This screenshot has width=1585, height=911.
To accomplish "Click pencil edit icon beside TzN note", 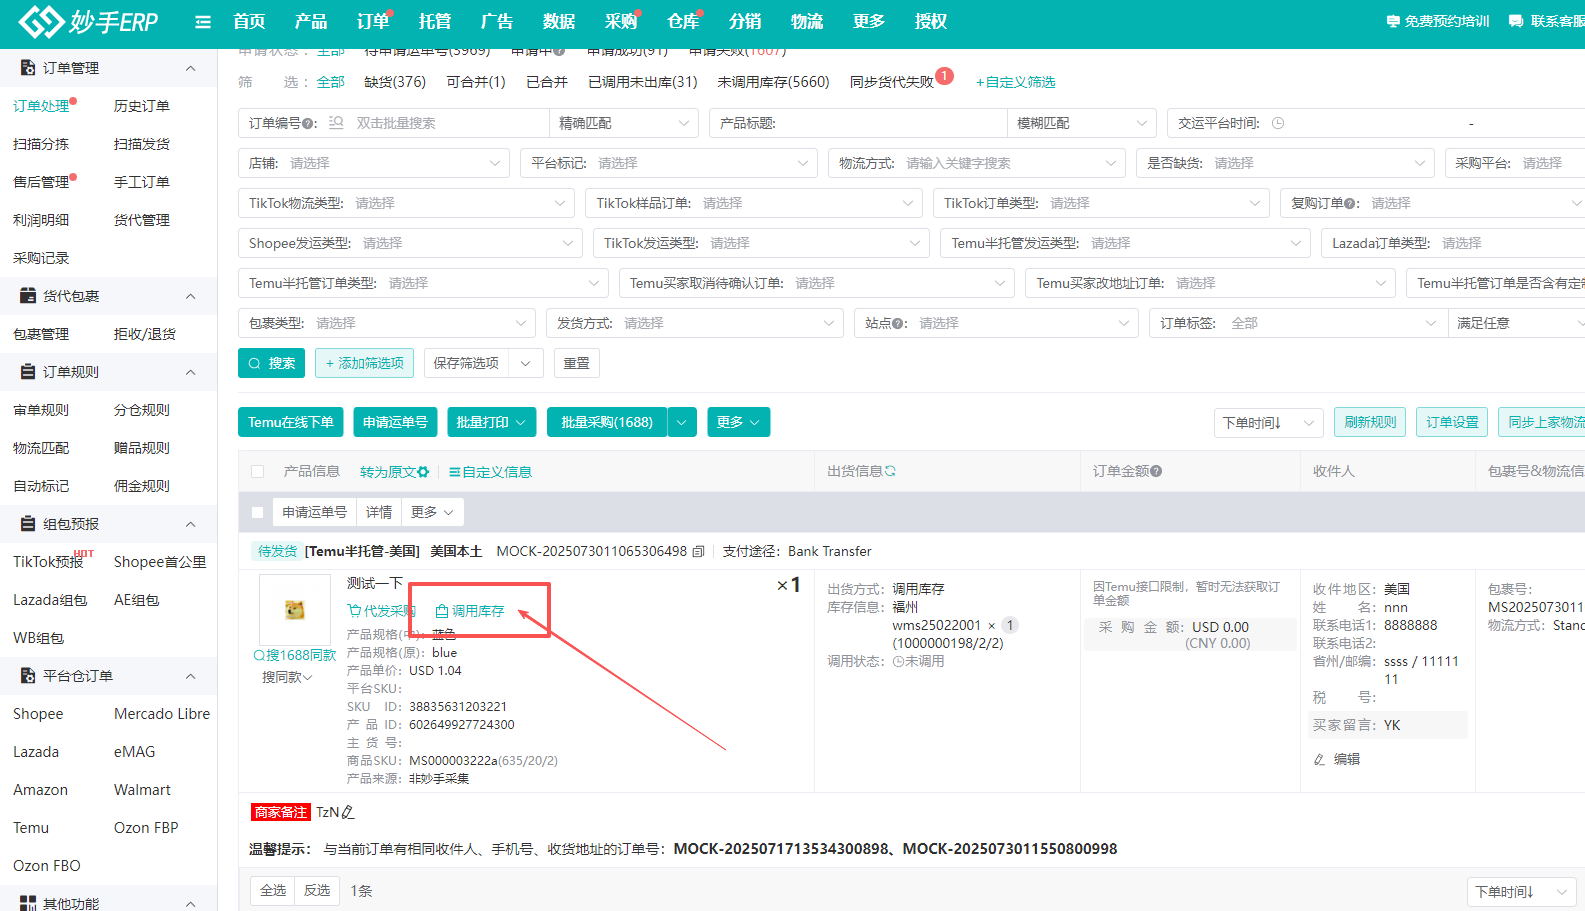I will point(348,812).
